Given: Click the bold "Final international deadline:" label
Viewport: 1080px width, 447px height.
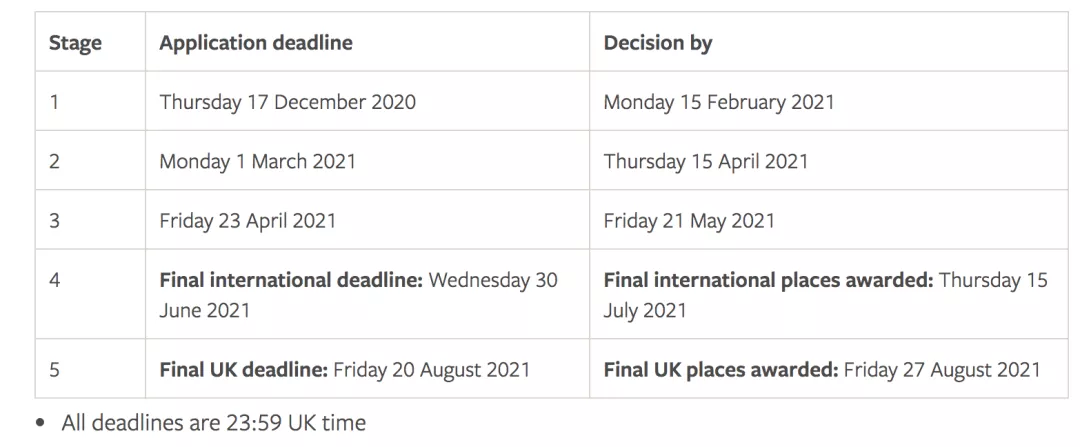Looking at the screenshot, I should (x=290, y=280).
